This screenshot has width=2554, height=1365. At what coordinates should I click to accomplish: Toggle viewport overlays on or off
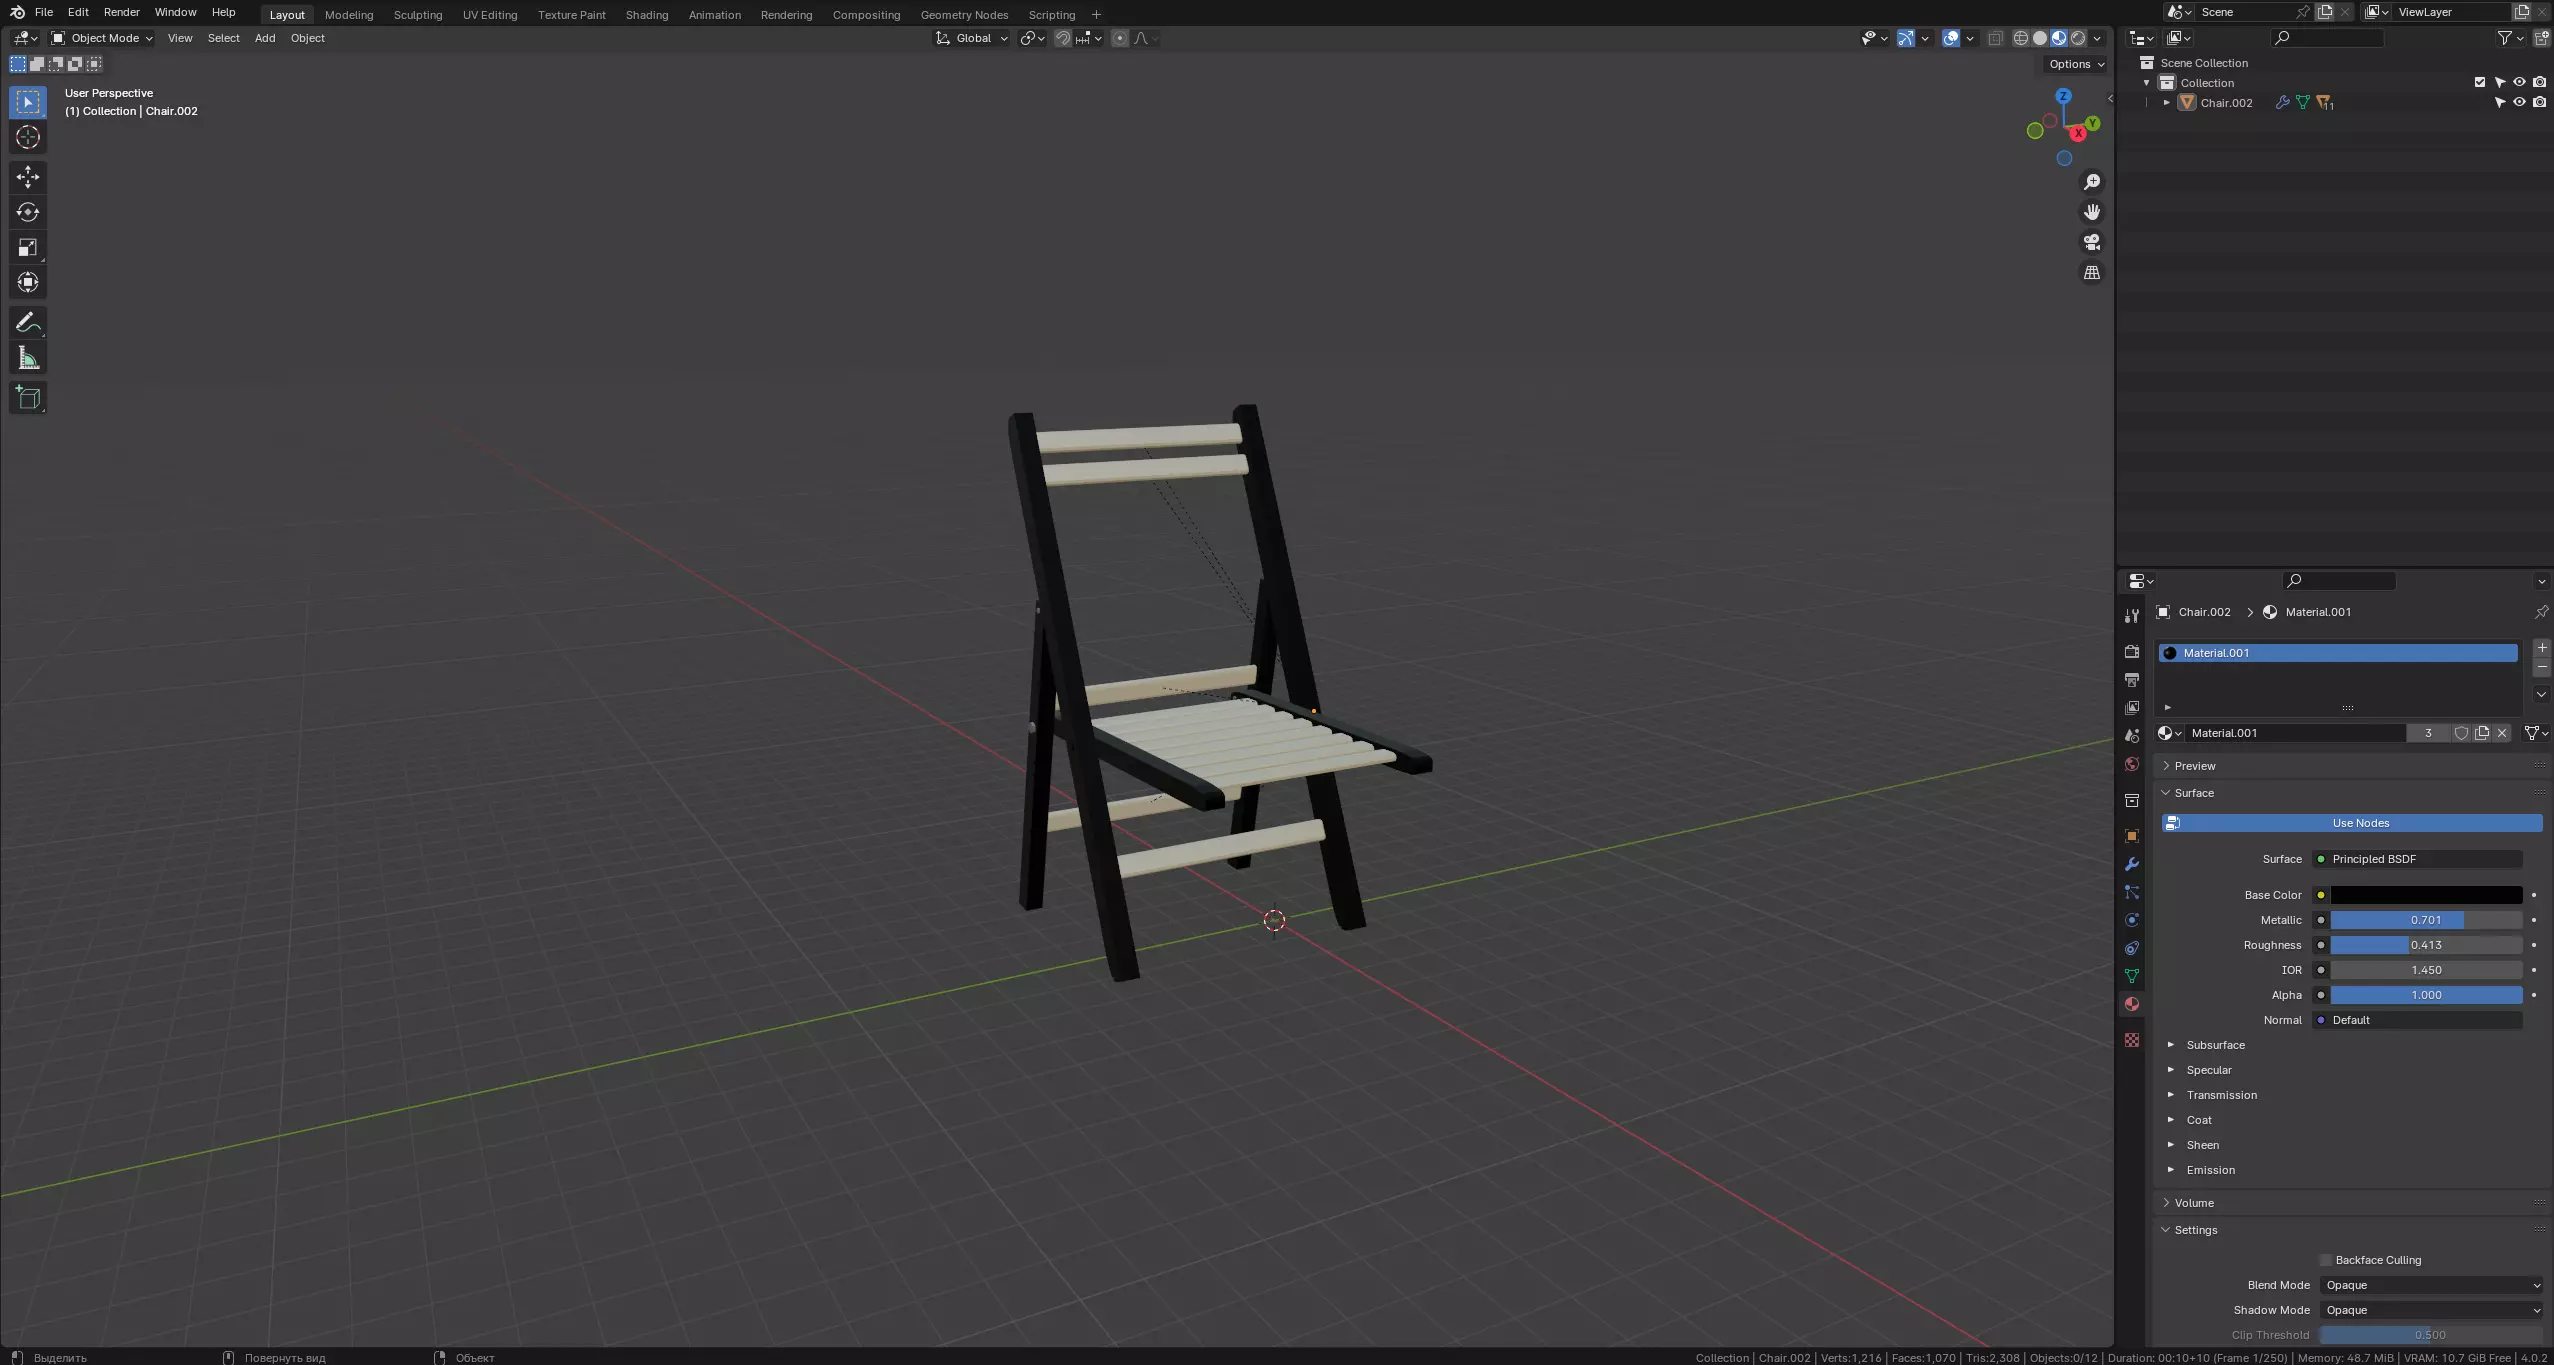[x=1951, y=38]
